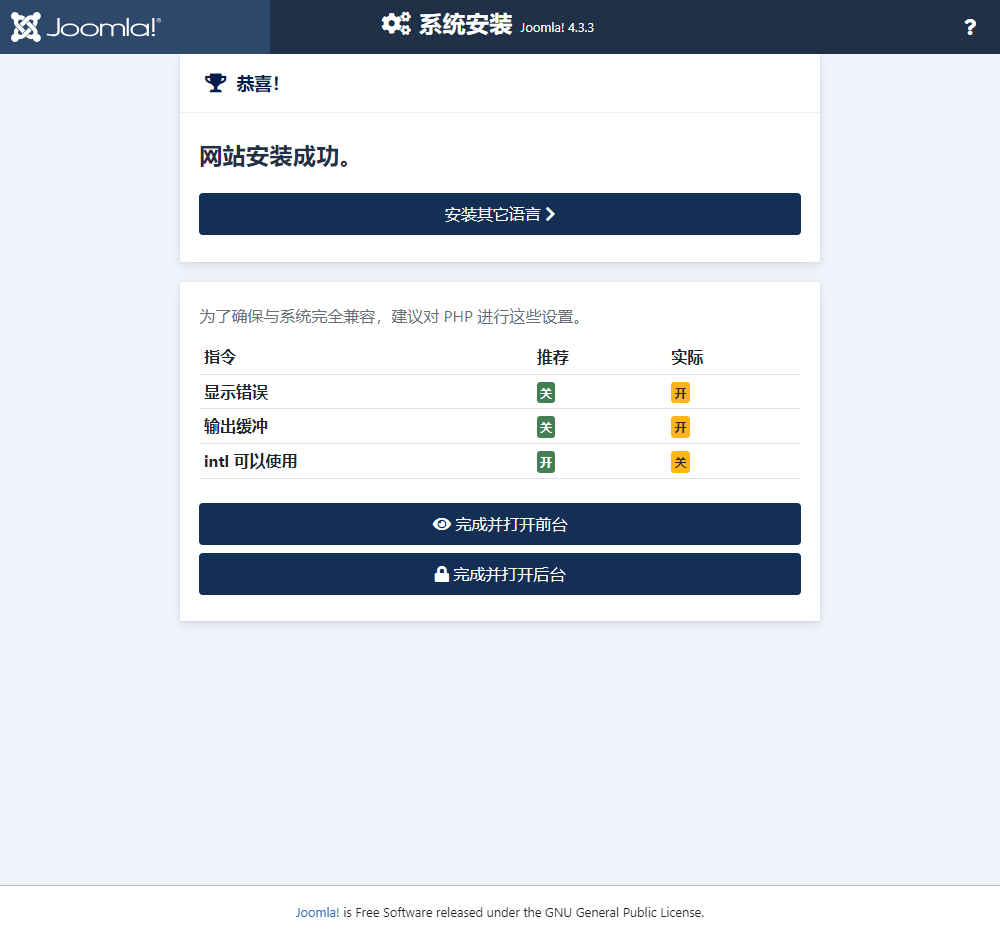Click green 开 badge for intl 可以使用
This screenshot has width=1000, height=937.
(x=546, y=462)
